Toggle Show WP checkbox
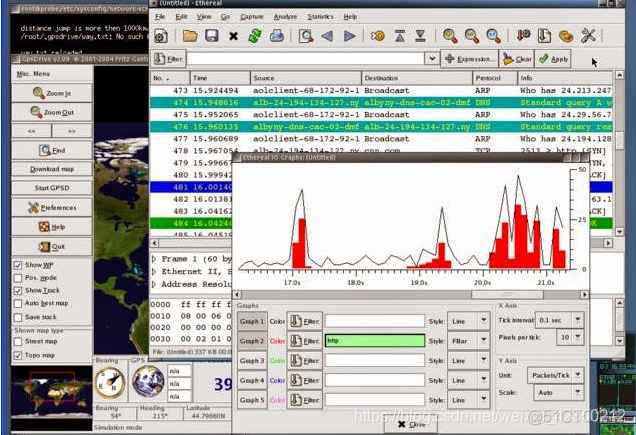The width and height of the screenshot is (636, 435). 18,265
